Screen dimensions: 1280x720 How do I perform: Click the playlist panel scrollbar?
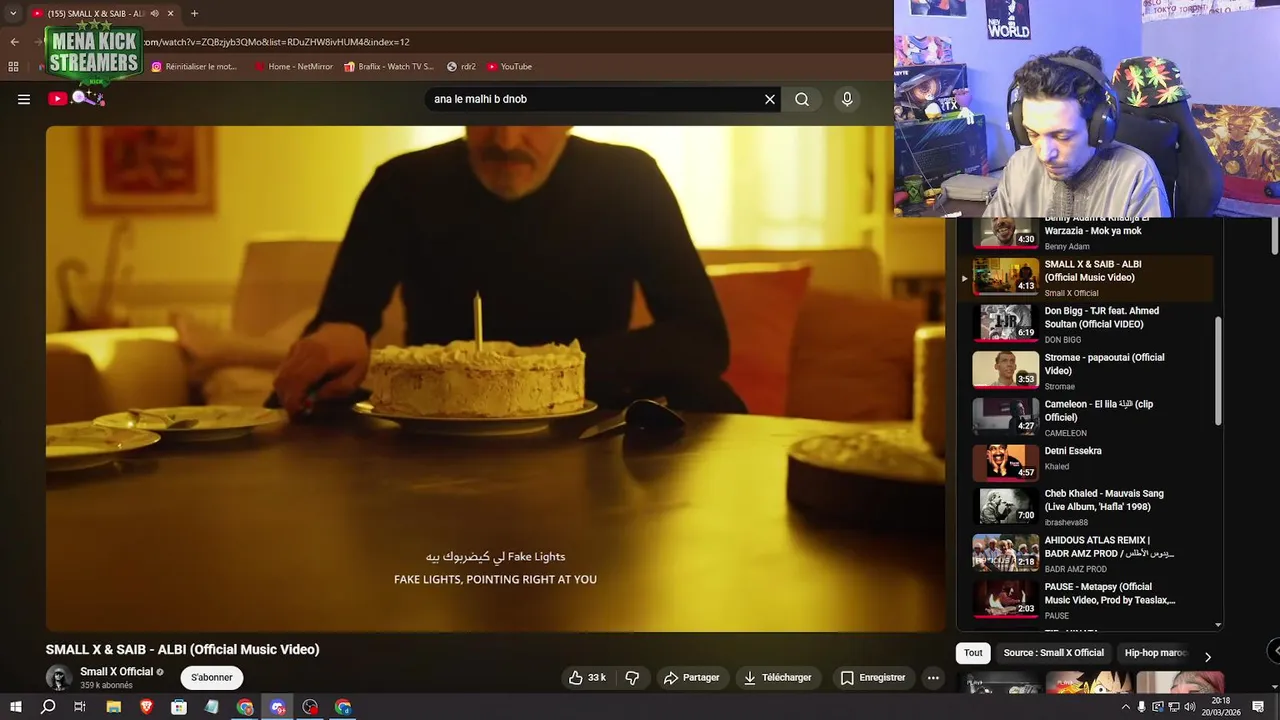pos(1218,370)
